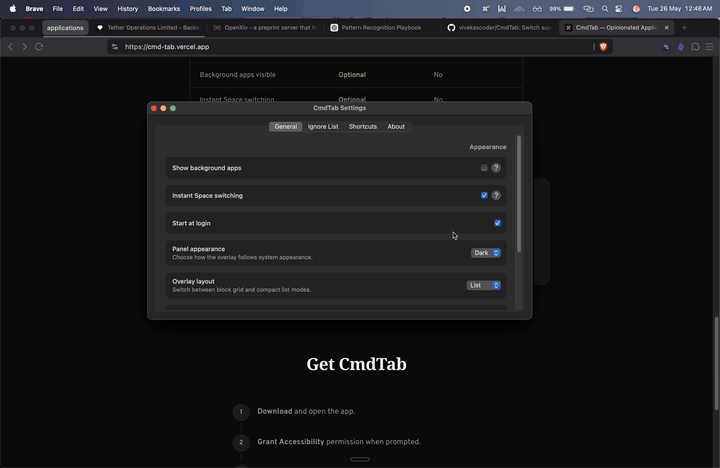Uncheck the Start at login checkbox
The image size is (720, 468).
497,223
